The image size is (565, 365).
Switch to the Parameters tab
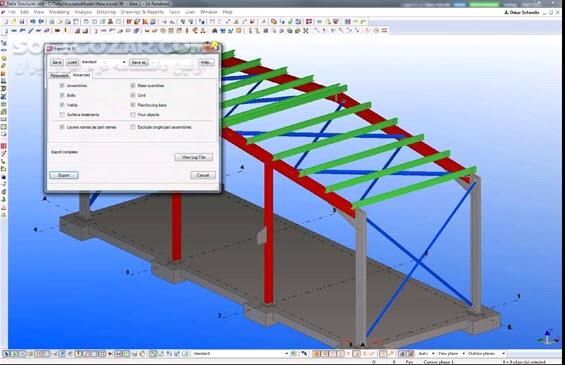click(59, 76)
